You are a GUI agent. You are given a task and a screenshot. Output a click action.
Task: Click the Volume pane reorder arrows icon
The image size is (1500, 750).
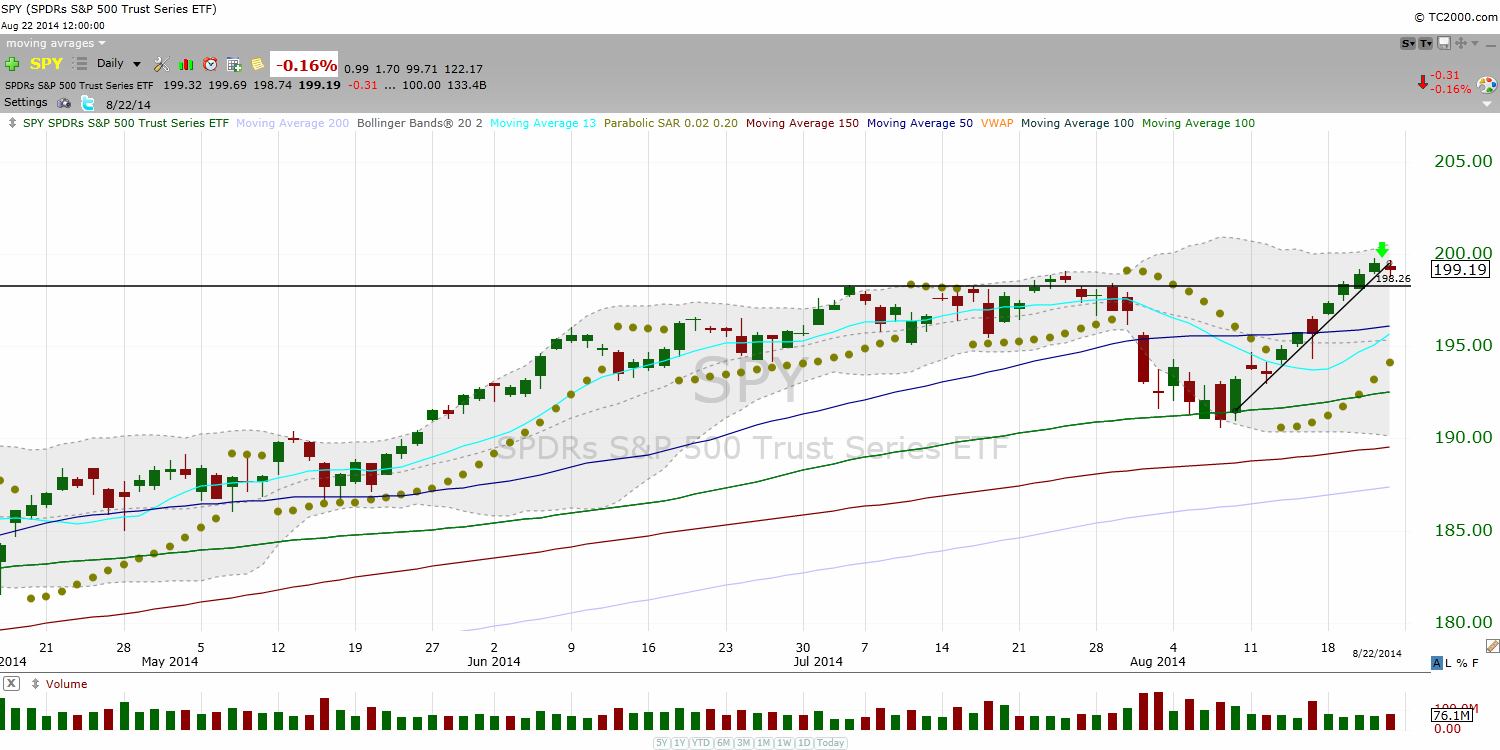[x=34, y=684]
